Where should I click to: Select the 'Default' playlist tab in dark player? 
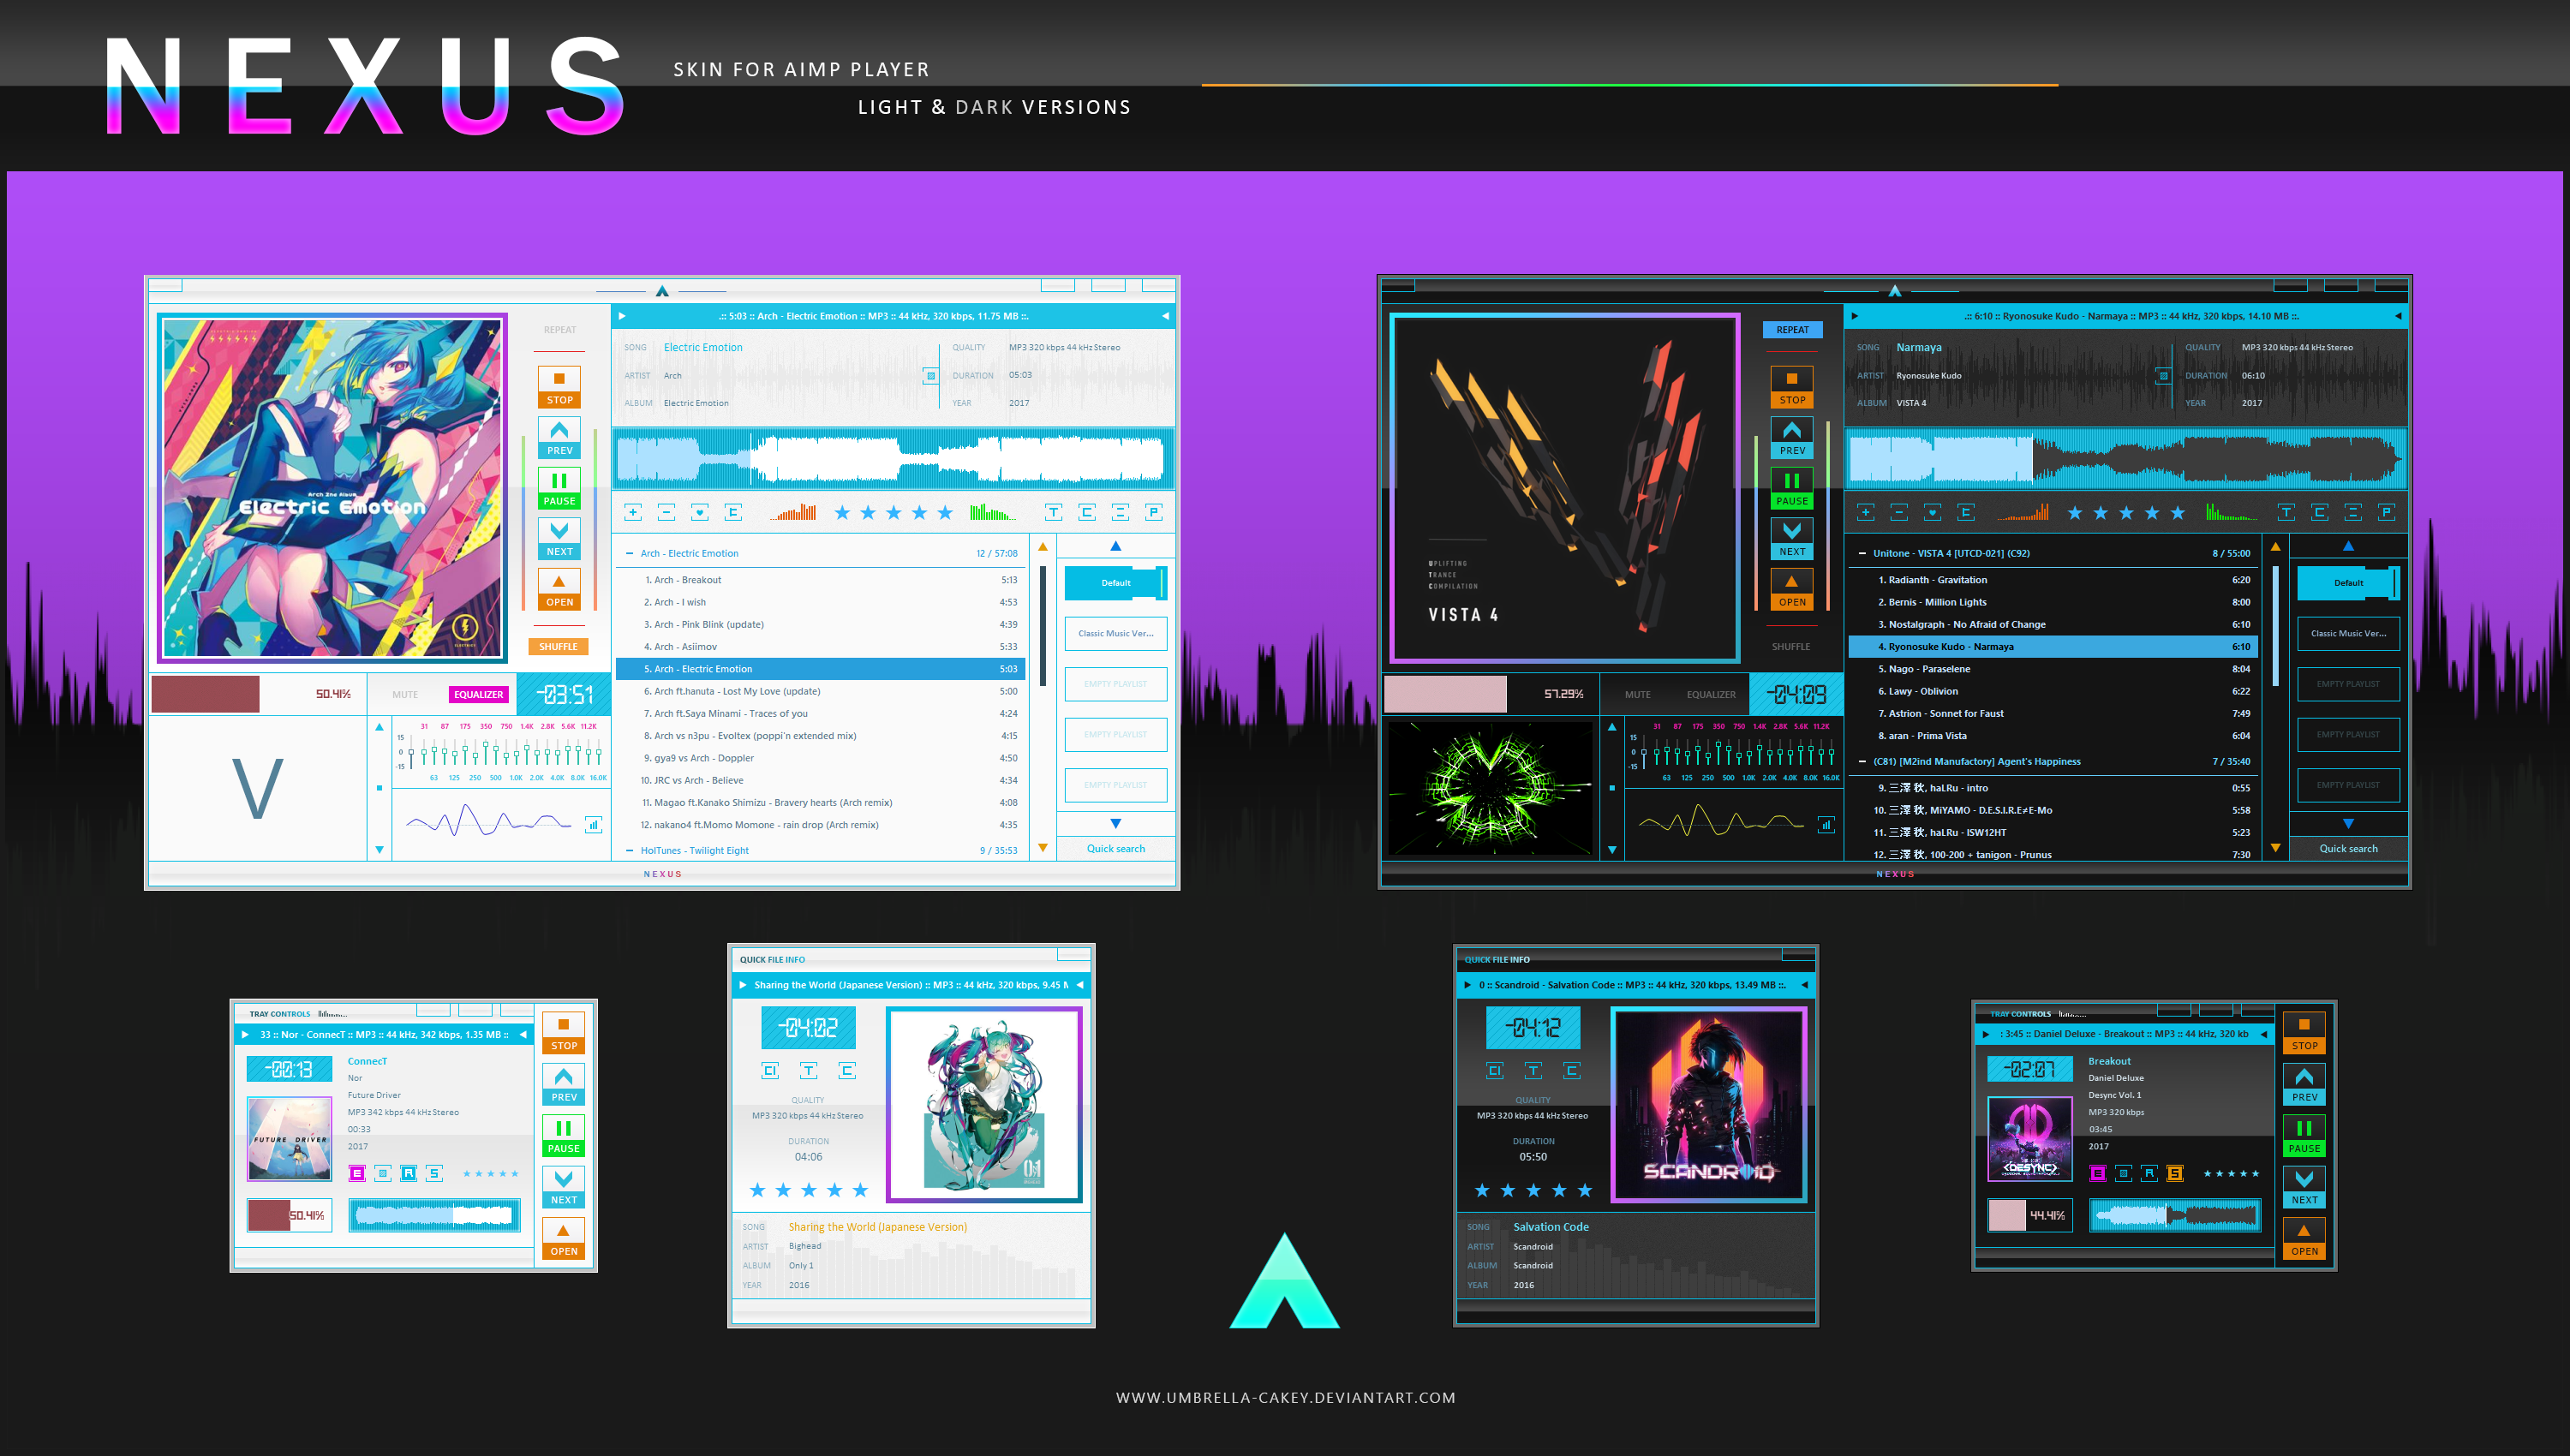click(x=2347, y=583)
